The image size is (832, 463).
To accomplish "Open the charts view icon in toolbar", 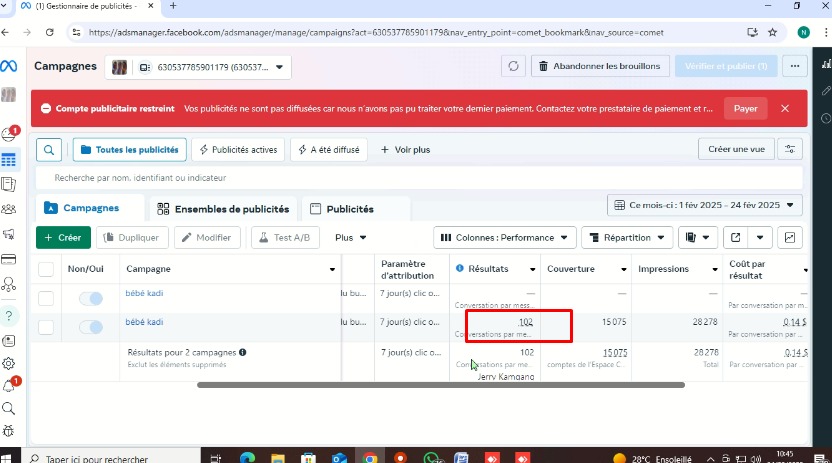I will 790,238.
